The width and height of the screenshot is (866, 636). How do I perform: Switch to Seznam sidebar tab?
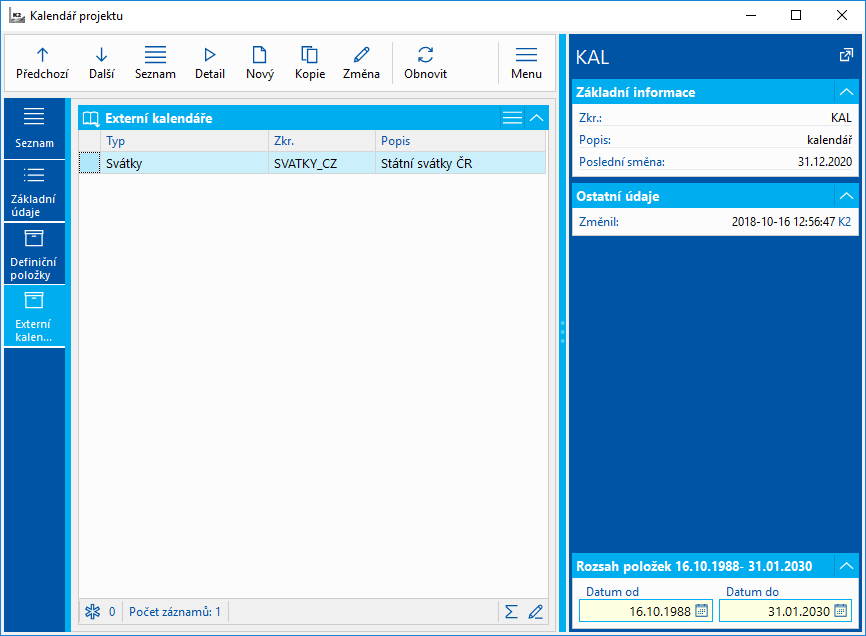click(34, 129)
